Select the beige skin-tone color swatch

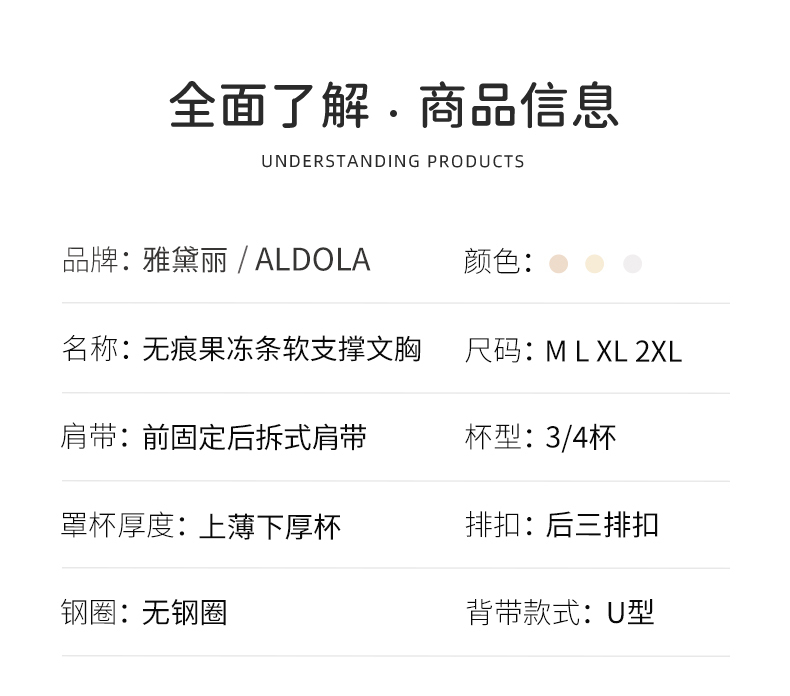(559, 264)
